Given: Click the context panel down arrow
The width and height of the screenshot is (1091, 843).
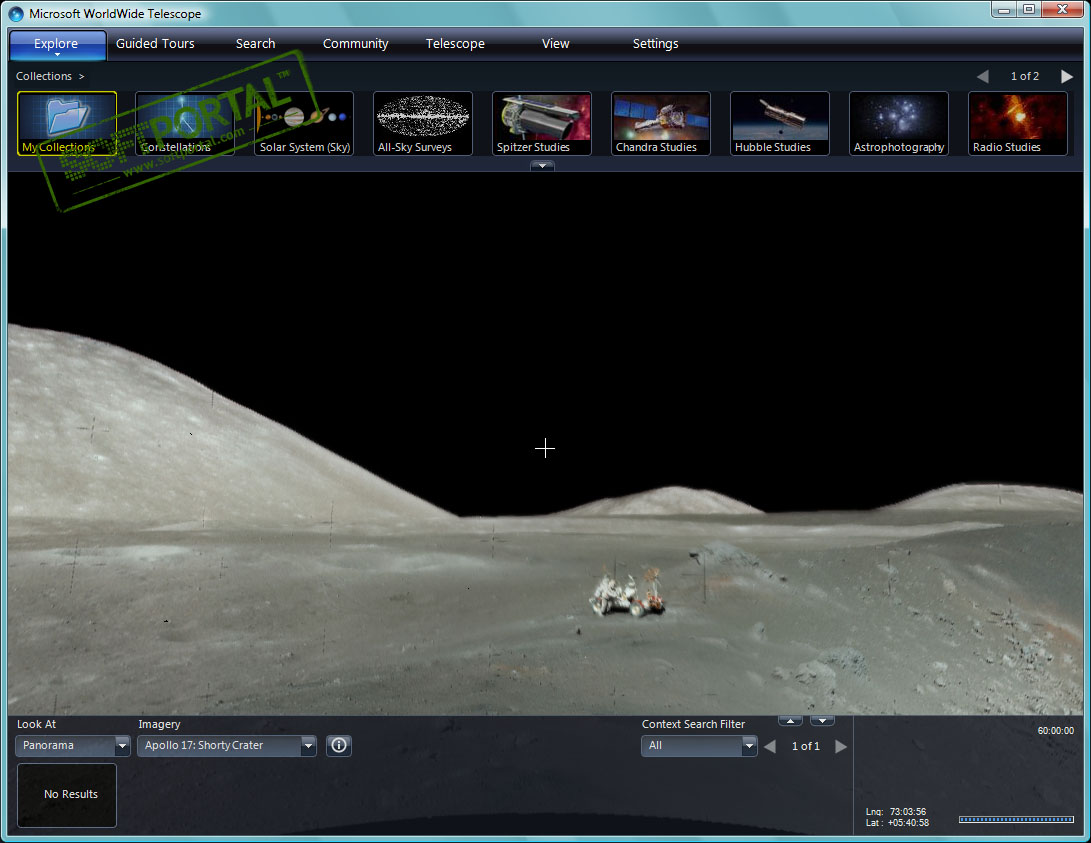Looking at the screenshot, I should tap(822, 721).
